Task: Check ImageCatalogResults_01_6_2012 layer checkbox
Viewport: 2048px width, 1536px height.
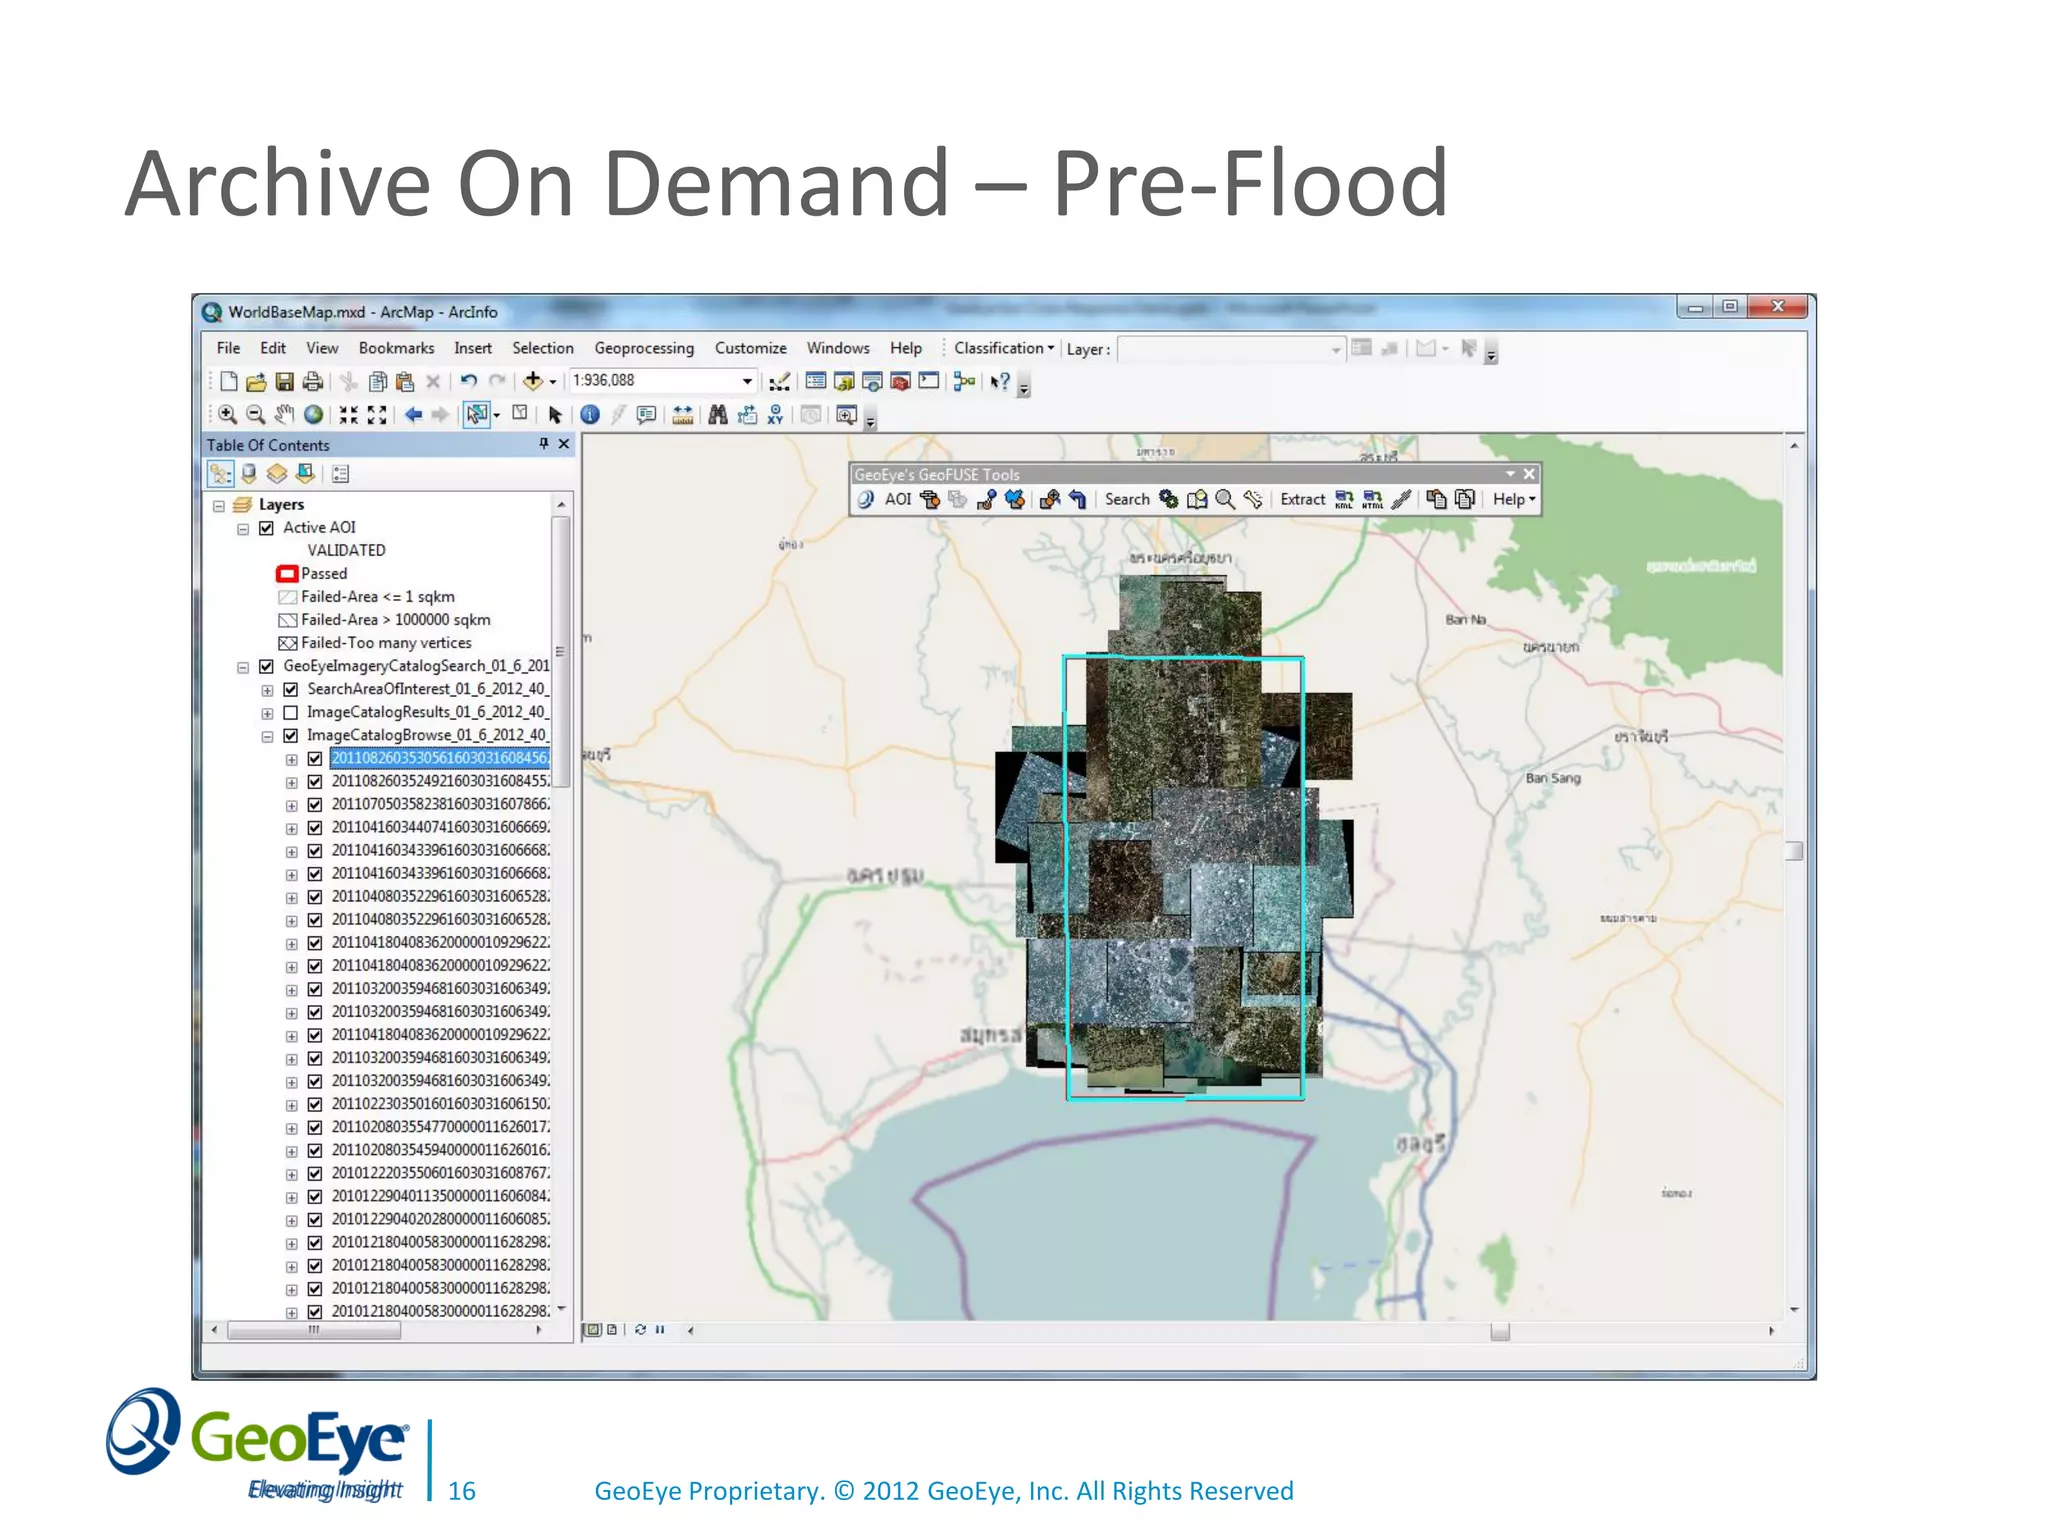Action: point(291,712)
